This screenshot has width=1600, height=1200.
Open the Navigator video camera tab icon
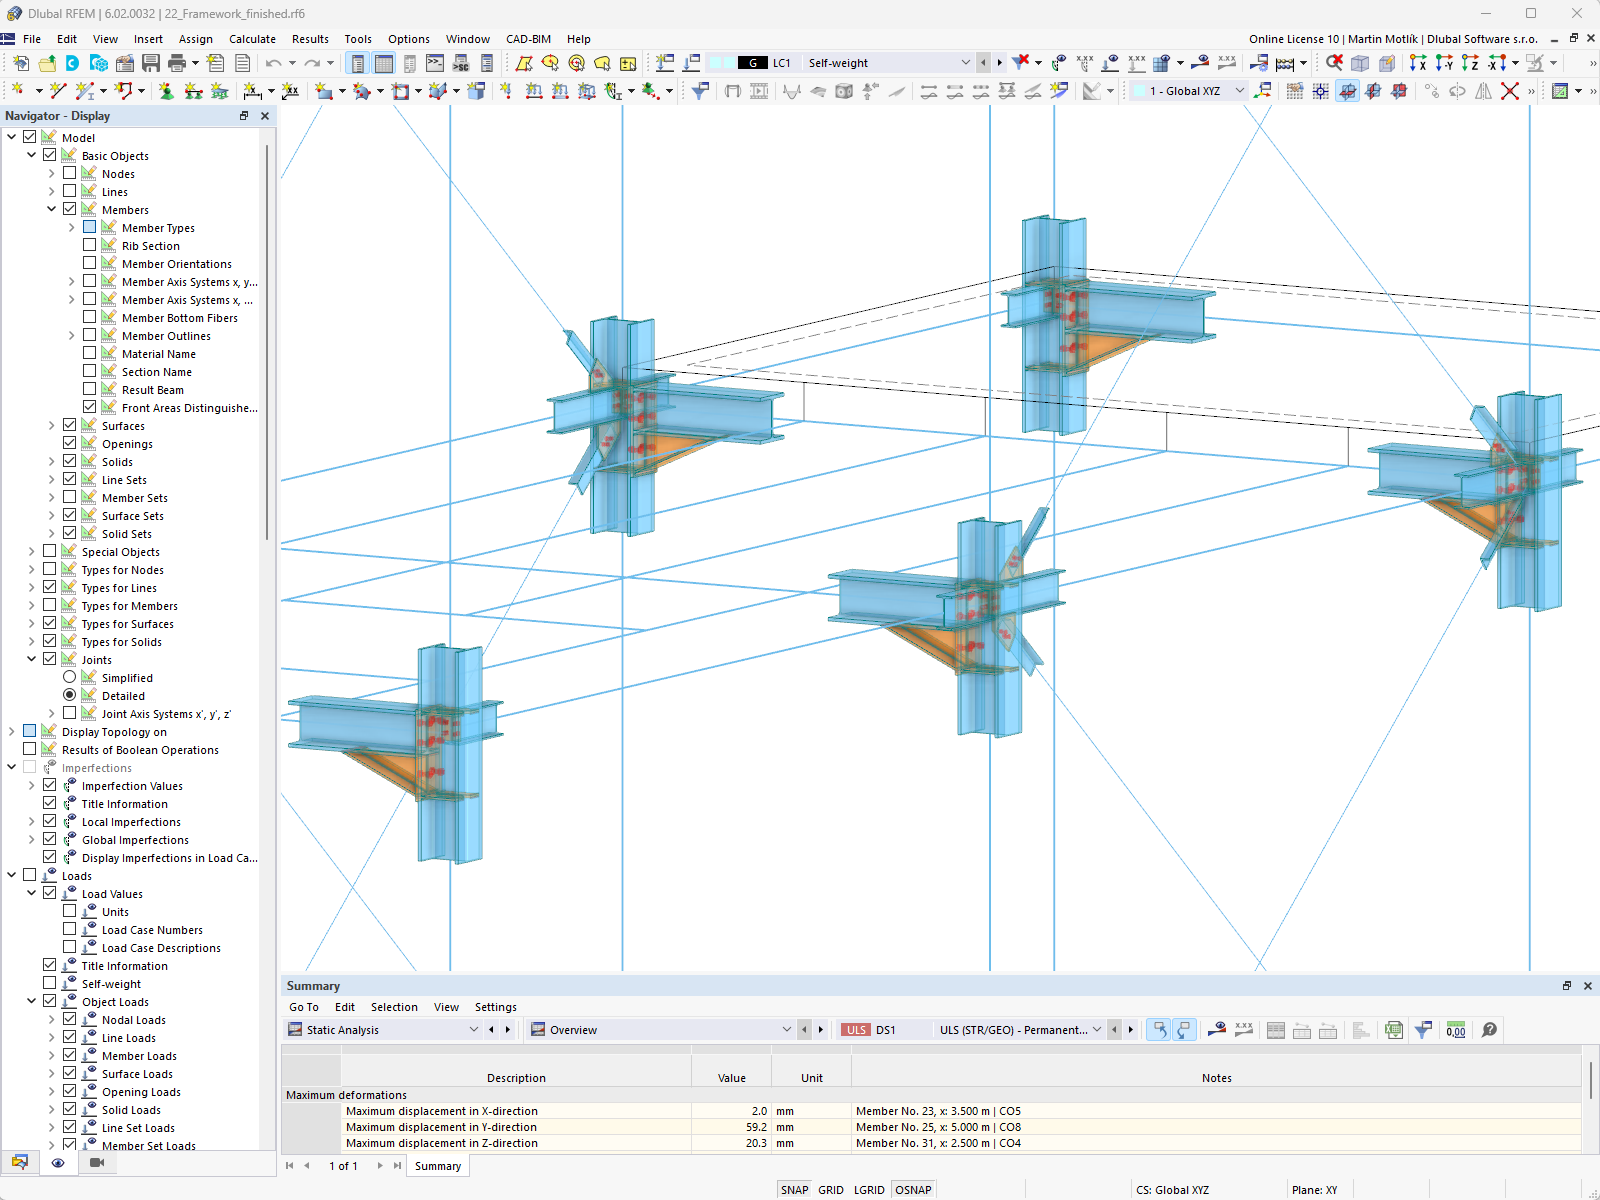point(97,1163)
